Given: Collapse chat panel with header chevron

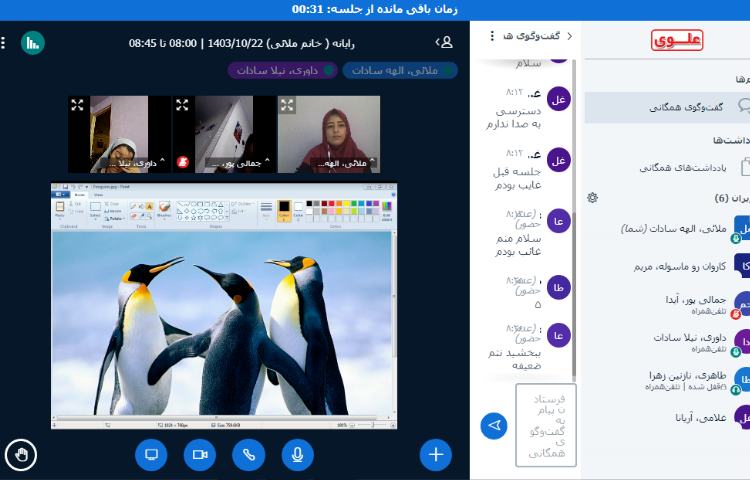Looking at the screenshot, I should click(x=569, y=36).
